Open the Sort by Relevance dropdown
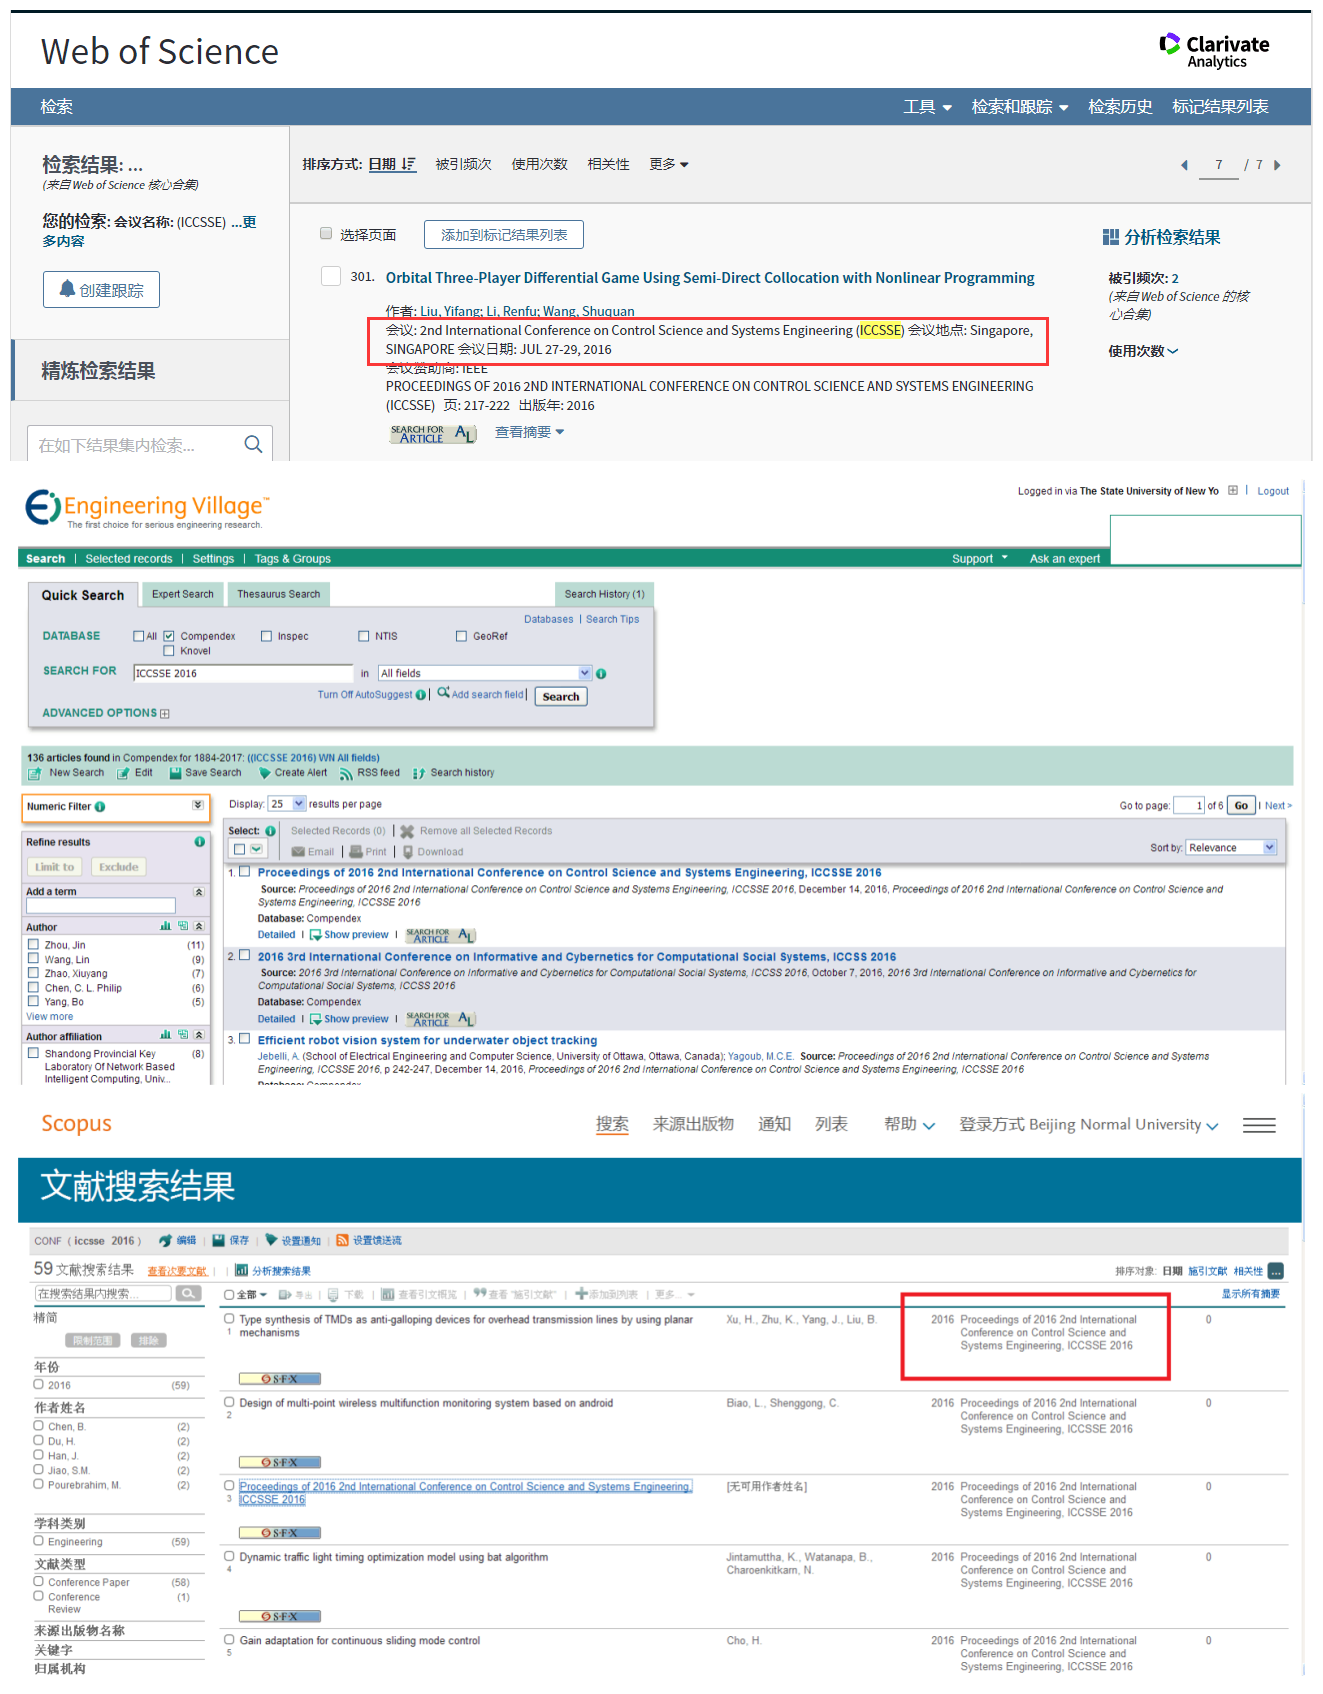Viewport: 1323px width, 1694px height. tap(1232, 848)
